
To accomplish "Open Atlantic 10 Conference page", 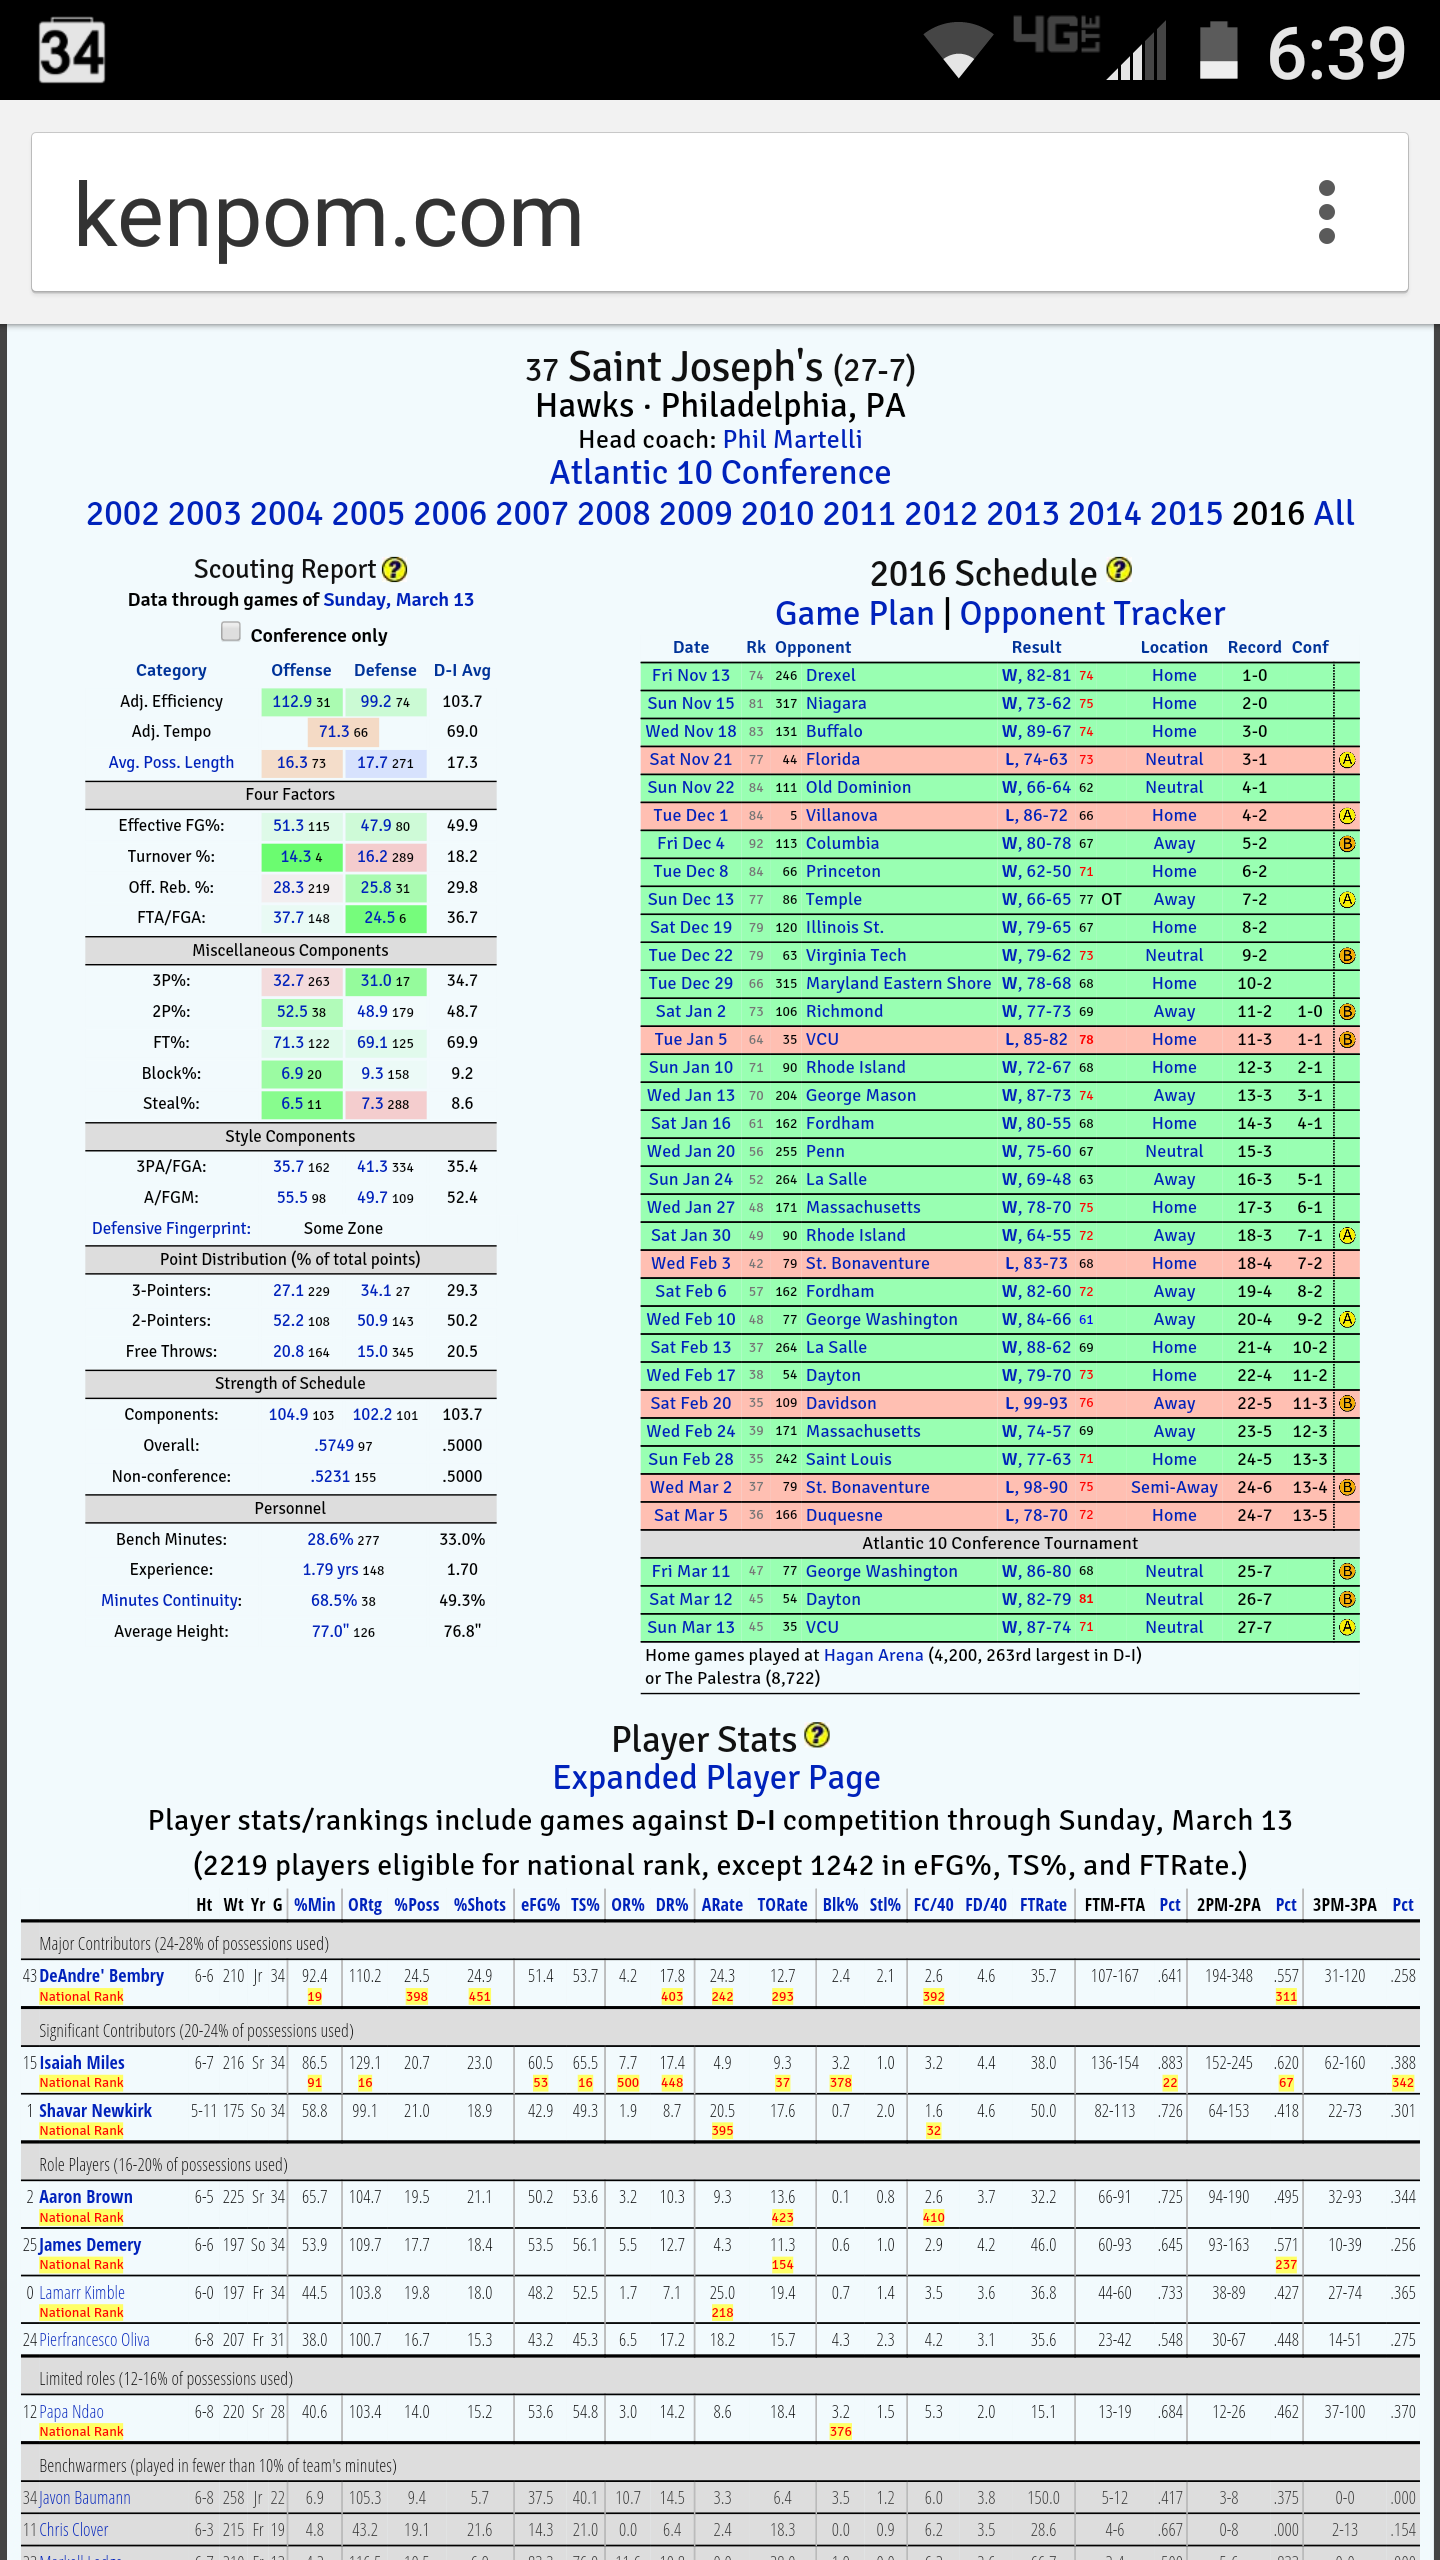I will click(720, 473).
